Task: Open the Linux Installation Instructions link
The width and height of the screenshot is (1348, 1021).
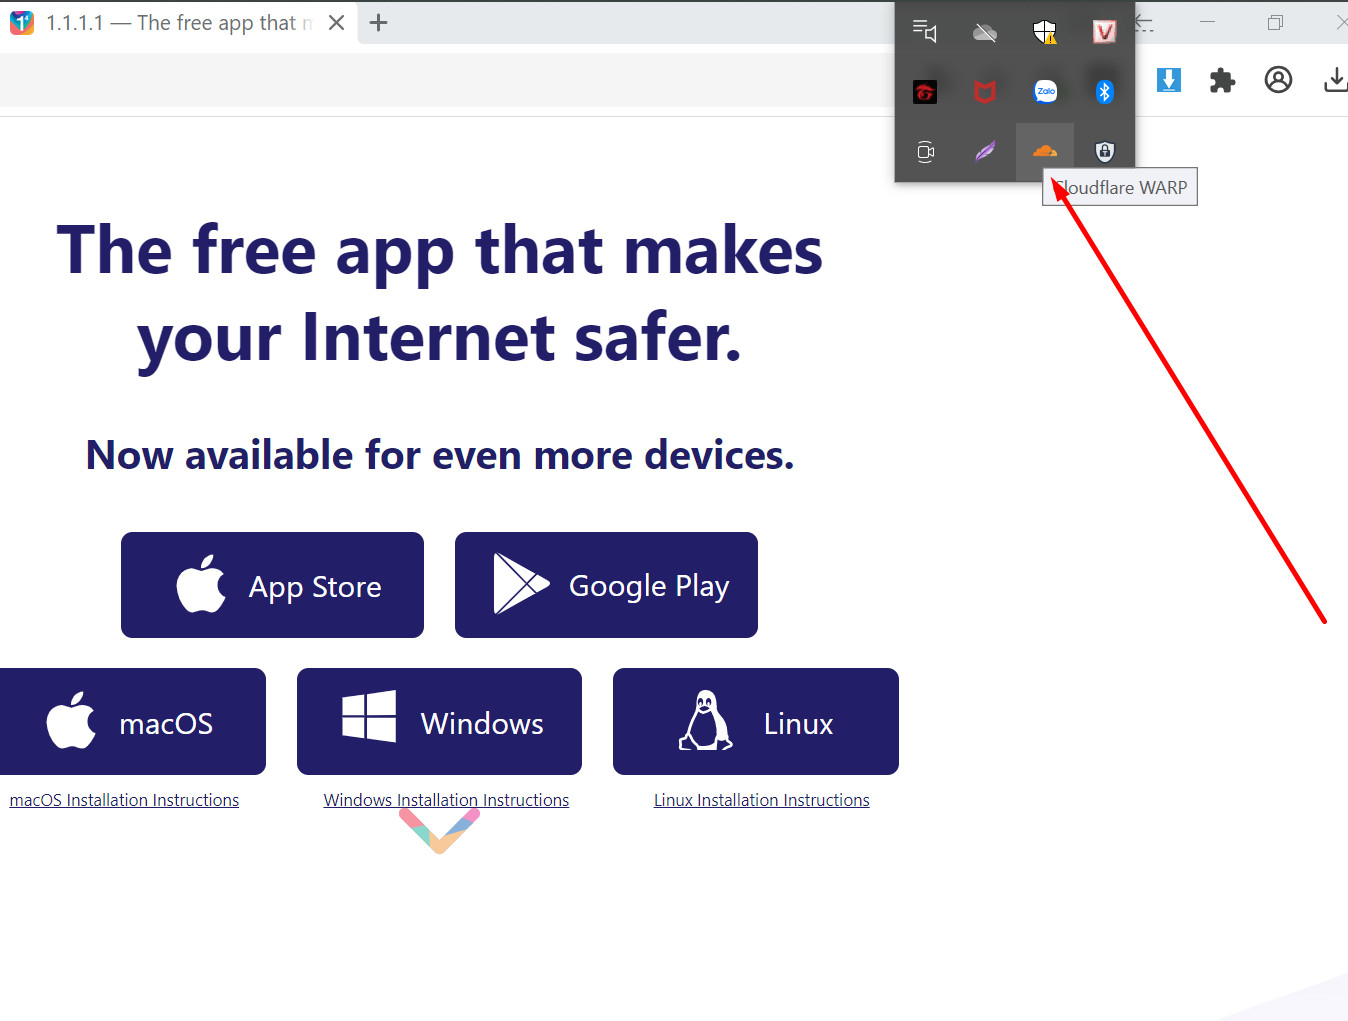Action: pyautogui.click(x=761, y=800)
